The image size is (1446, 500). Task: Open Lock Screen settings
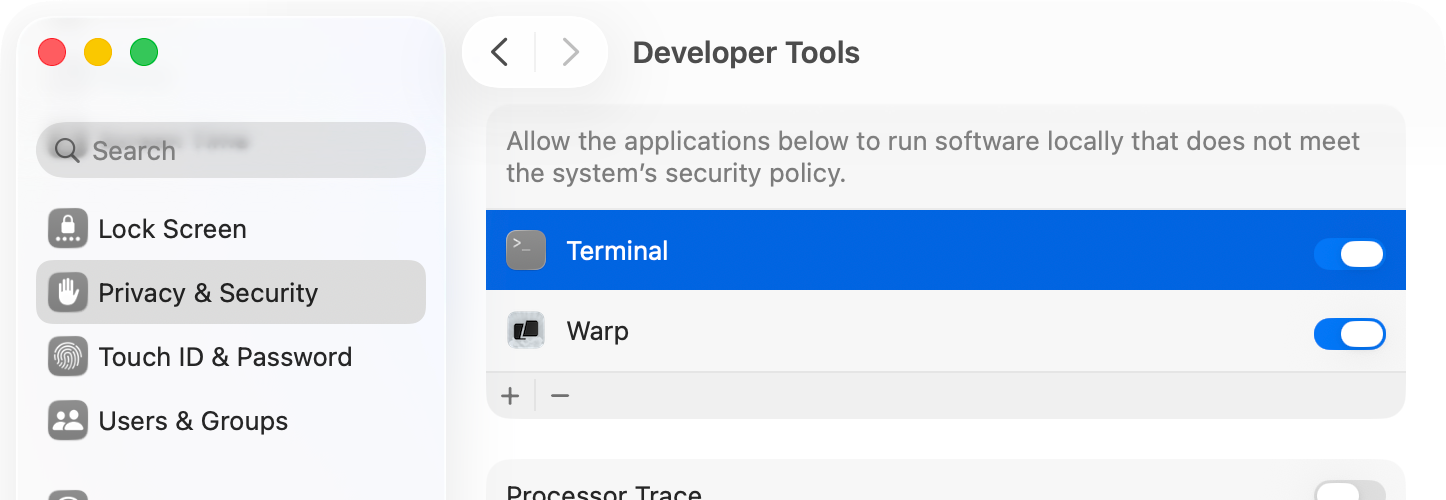tap(231, 229)
